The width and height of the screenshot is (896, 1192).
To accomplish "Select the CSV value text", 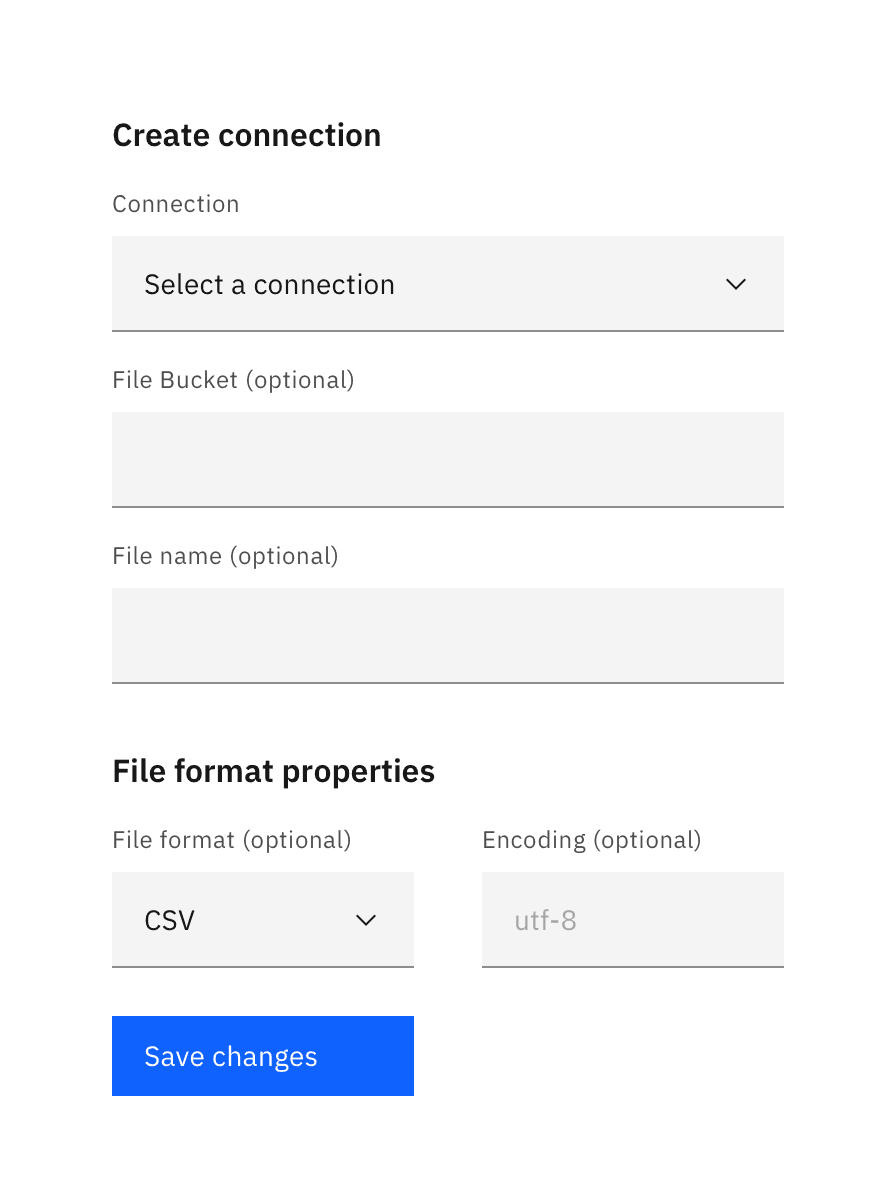I will coord(169,920).
